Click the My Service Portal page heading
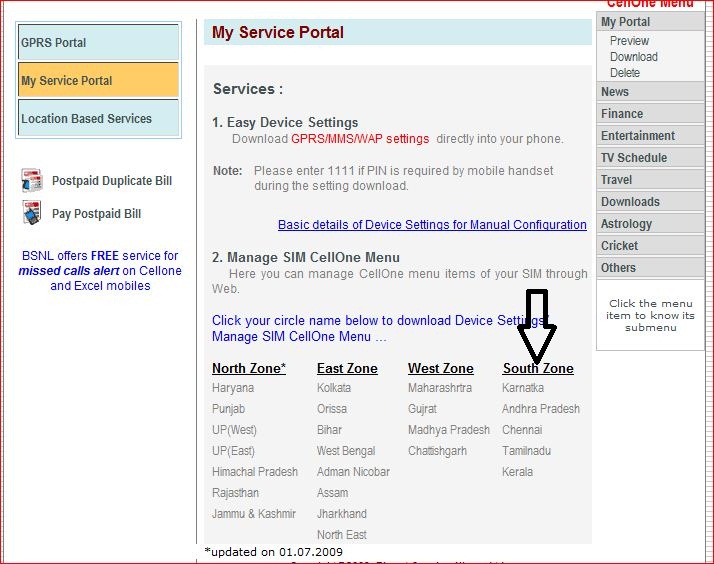Image resolution: width=714 pixels, height=564 pixels. [278, 32]
